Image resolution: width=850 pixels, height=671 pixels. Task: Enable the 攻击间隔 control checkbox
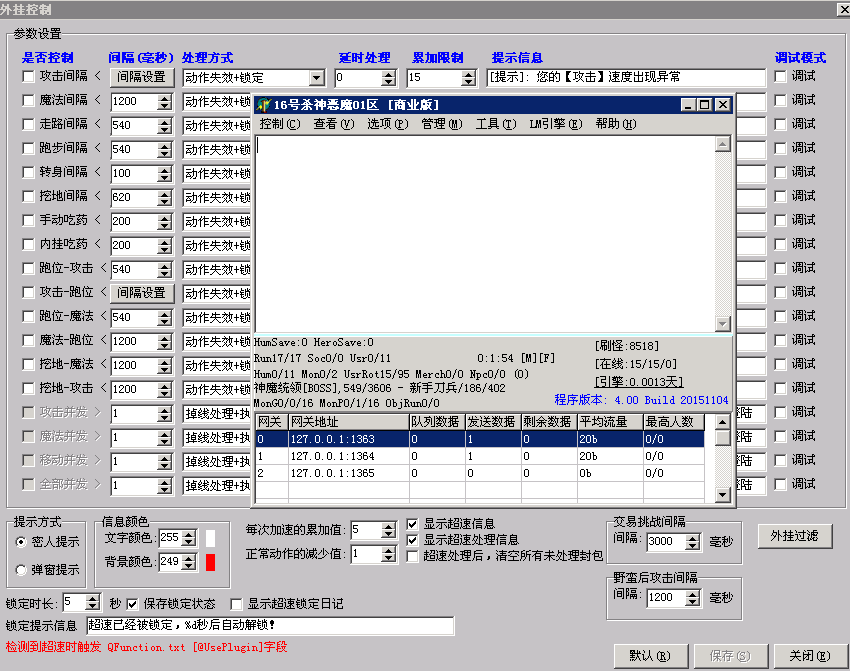(28, 76)
